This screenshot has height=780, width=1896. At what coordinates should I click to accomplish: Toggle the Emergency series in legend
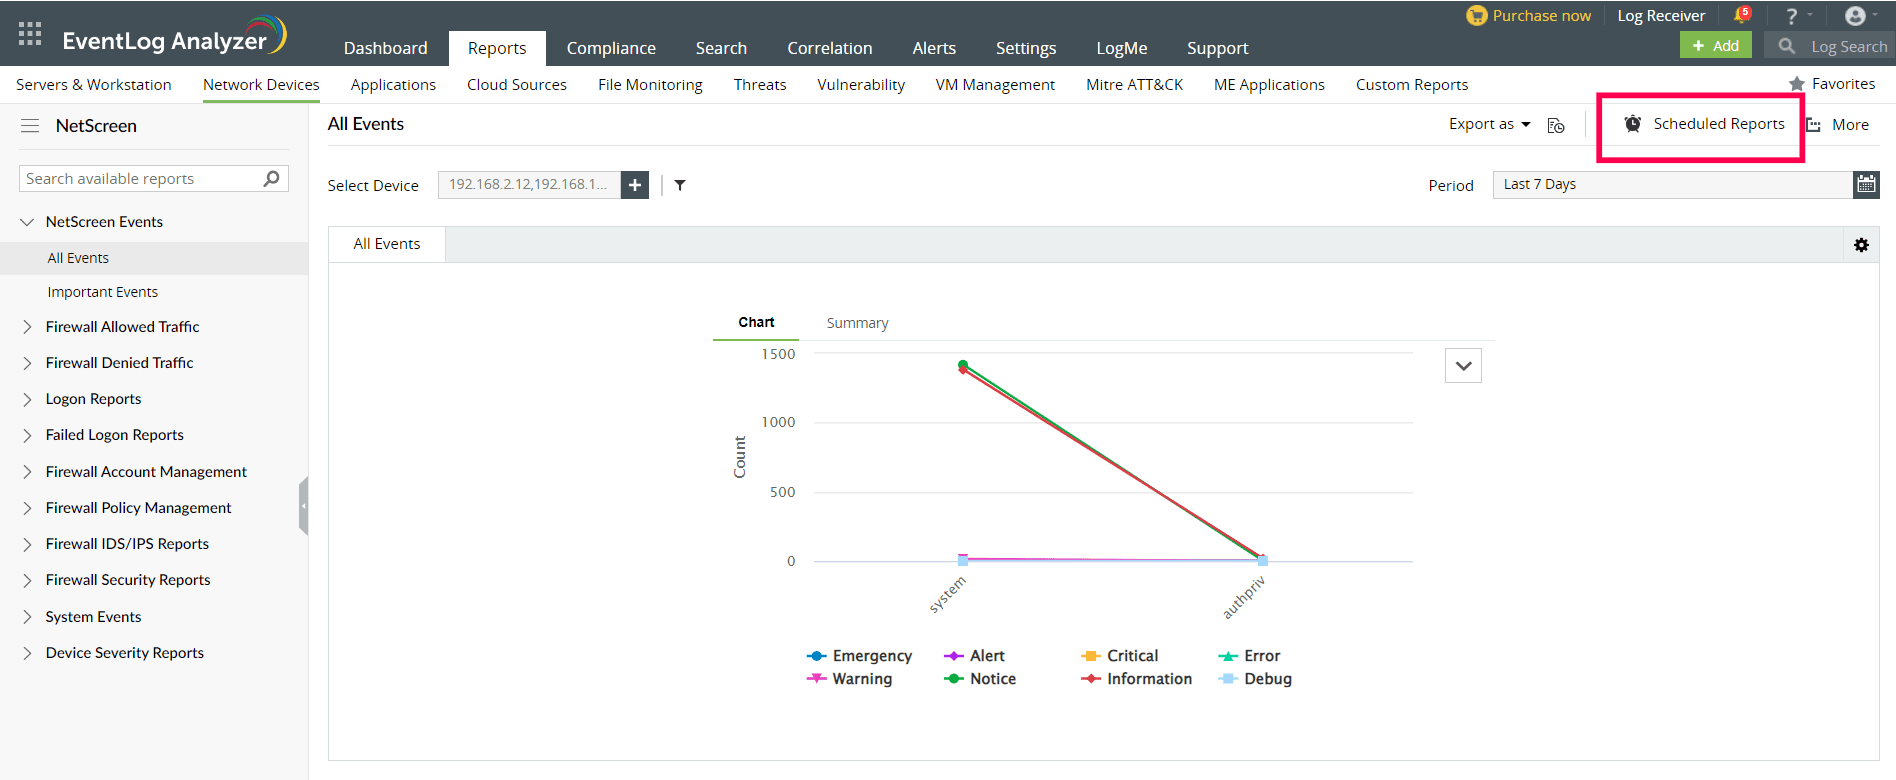tap(859, 656)
